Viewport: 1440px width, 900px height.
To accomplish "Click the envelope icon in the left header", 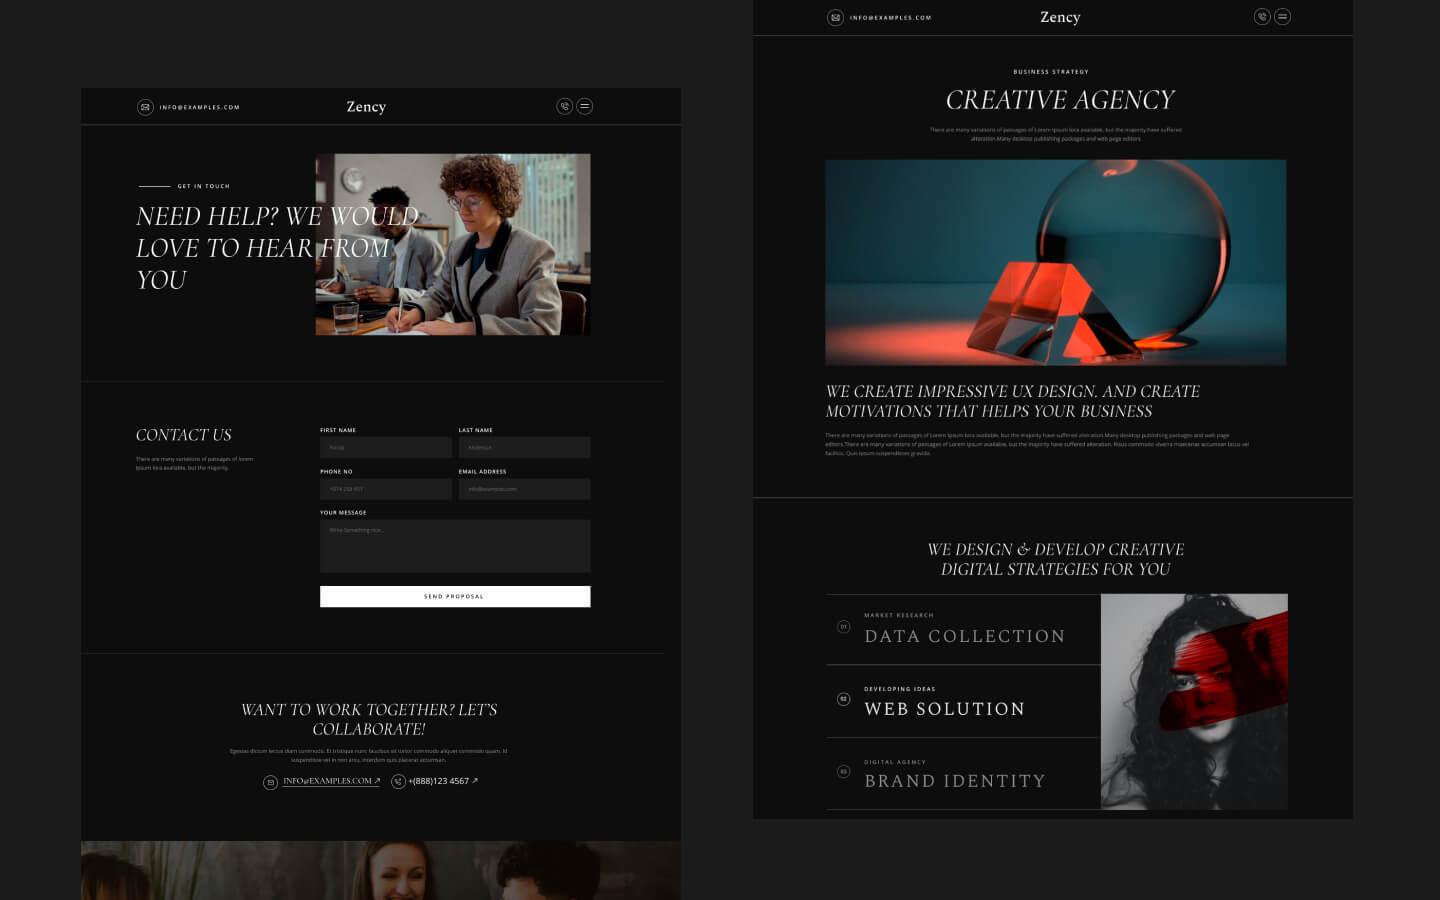I will [146, 106].
